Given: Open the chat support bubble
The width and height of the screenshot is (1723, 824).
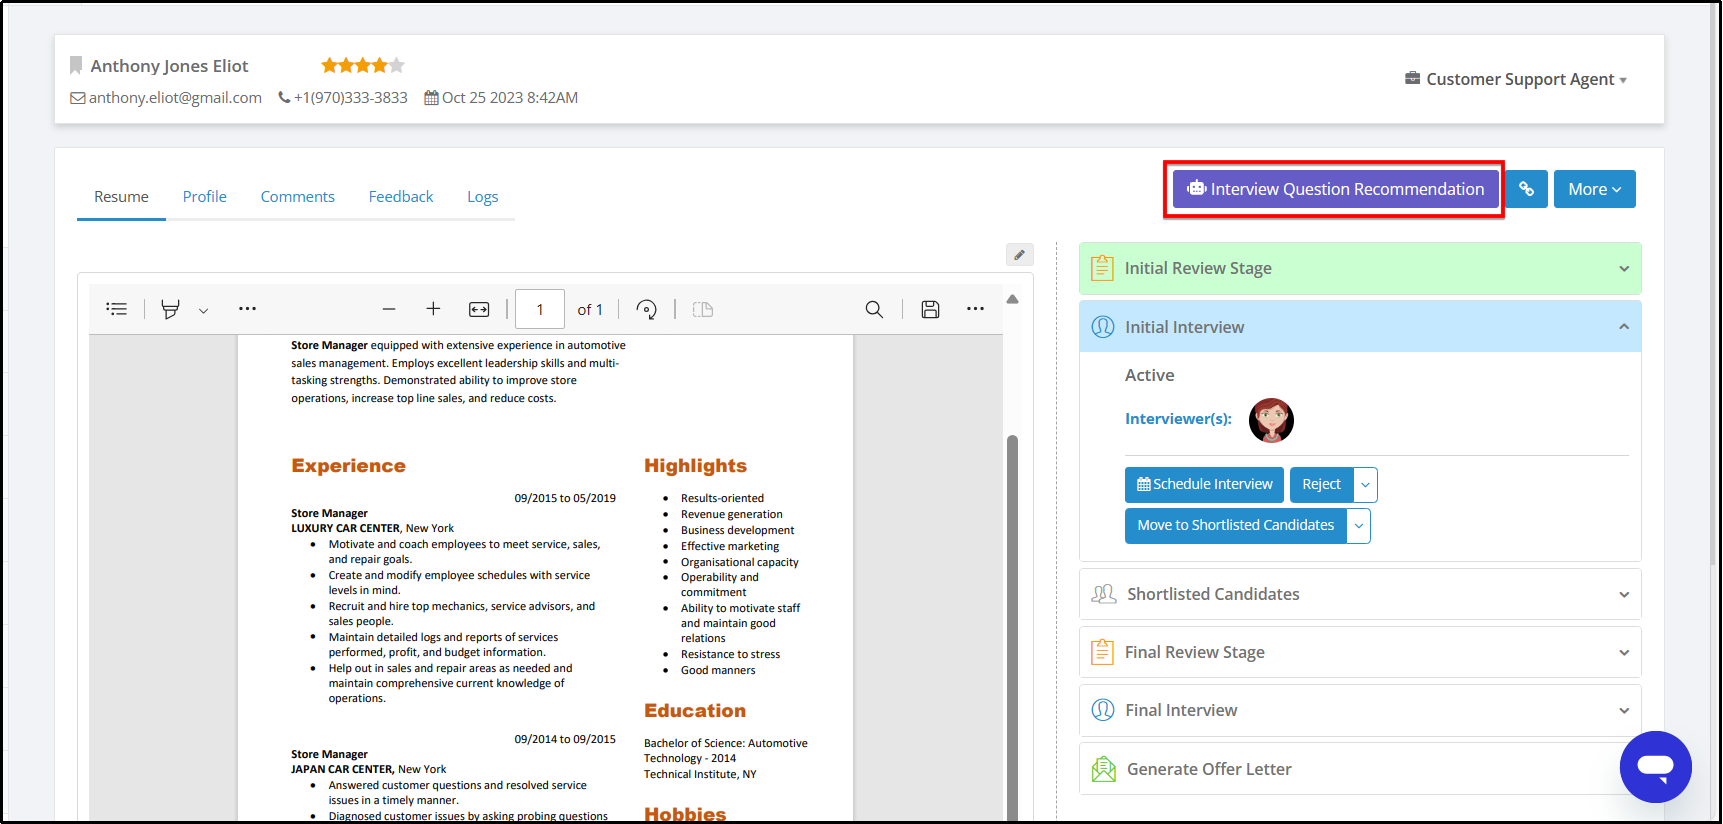Looking at the screenshot, I should (x=1656, y=767).
